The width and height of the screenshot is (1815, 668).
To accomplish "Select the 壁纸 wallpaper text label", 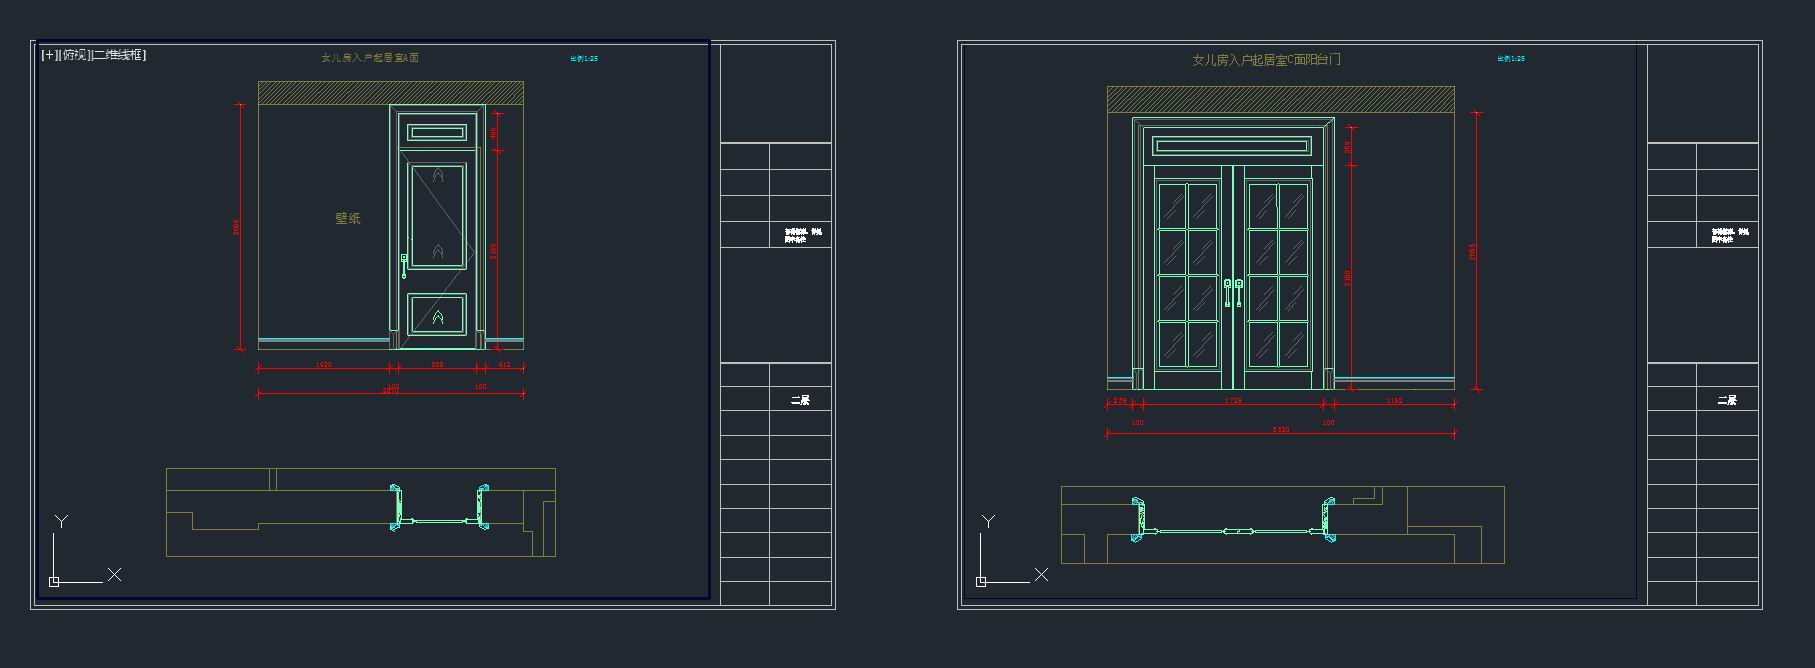I will (x=347, y=218).
